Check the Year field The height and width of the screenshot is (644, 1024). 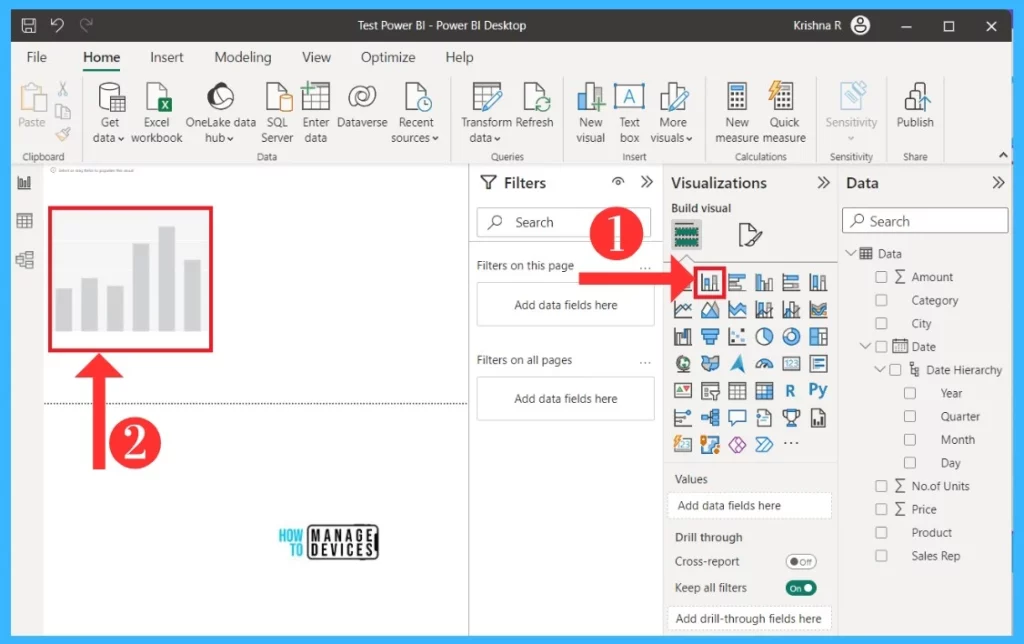[x=910, y=393]
